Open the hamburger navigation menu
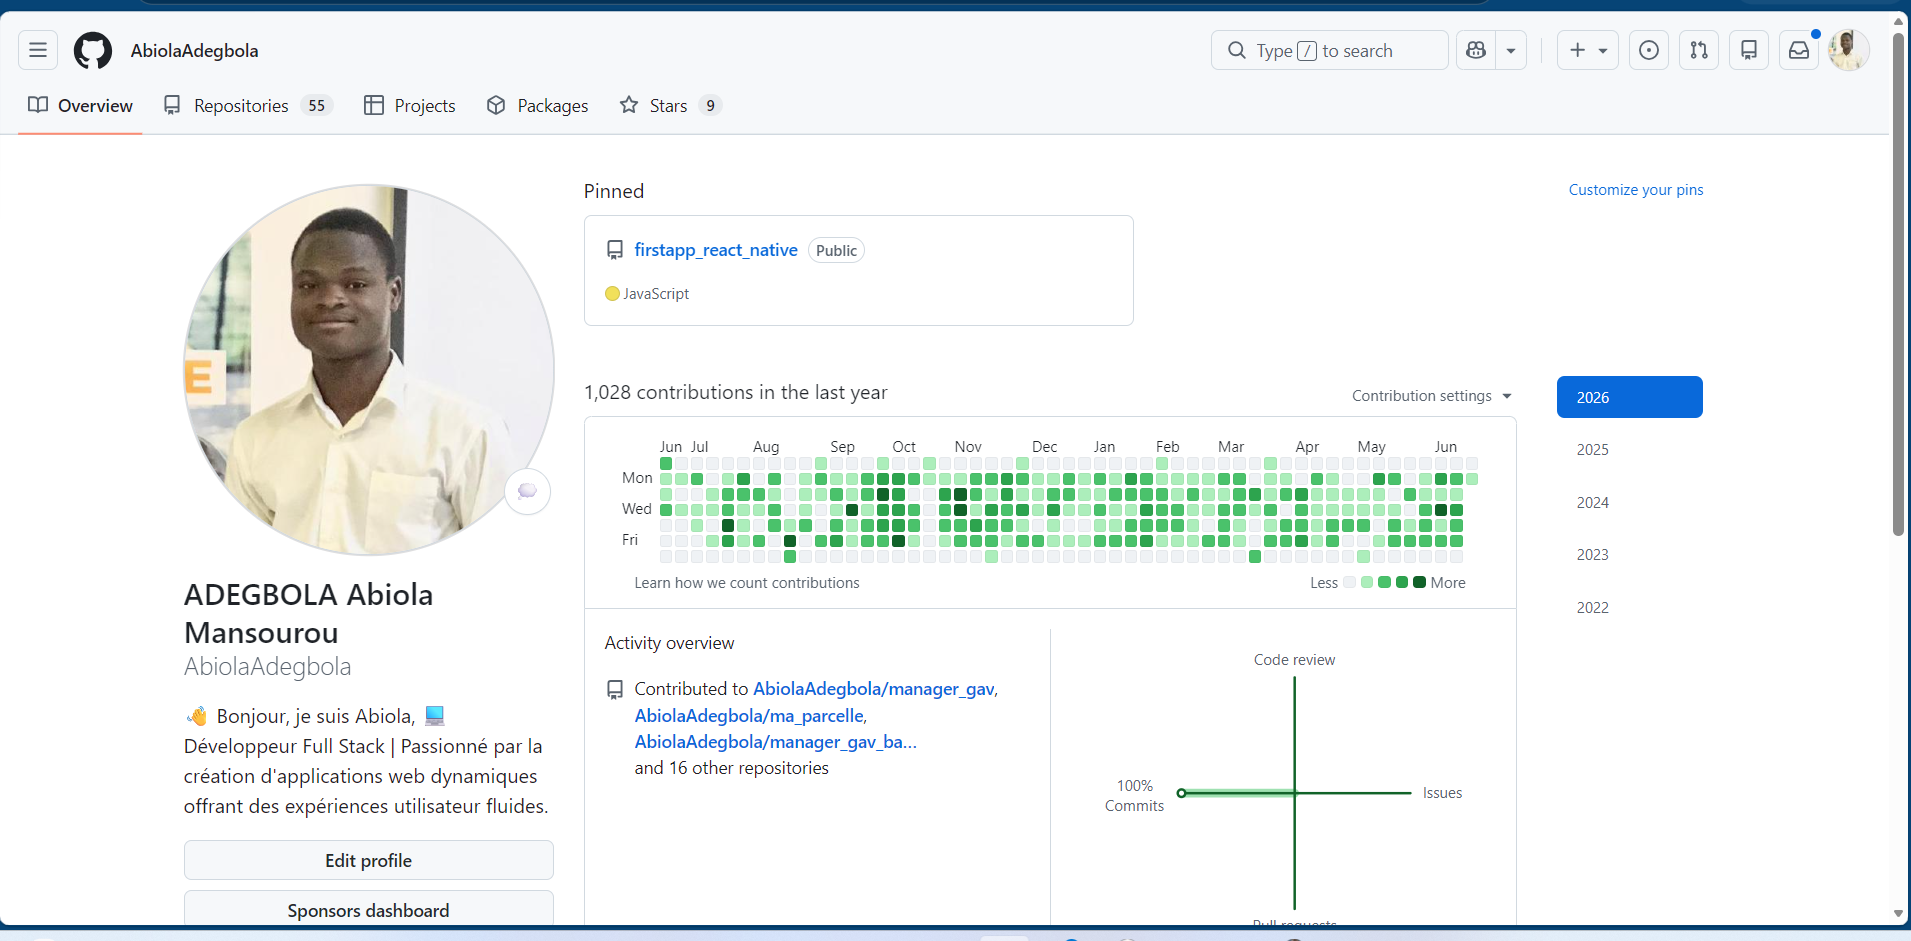This screenshot has height=941, width=1911. click(38, 50)
